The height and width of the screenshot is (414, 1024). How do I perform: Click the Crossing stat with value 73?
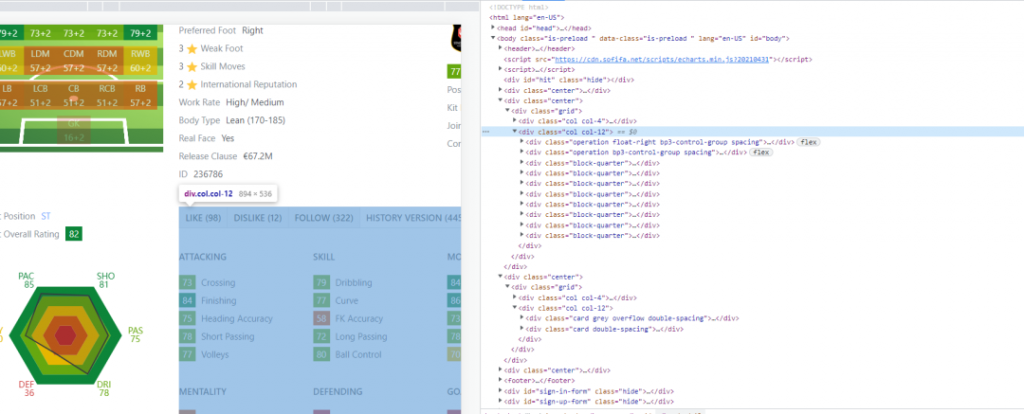[208, 283]
